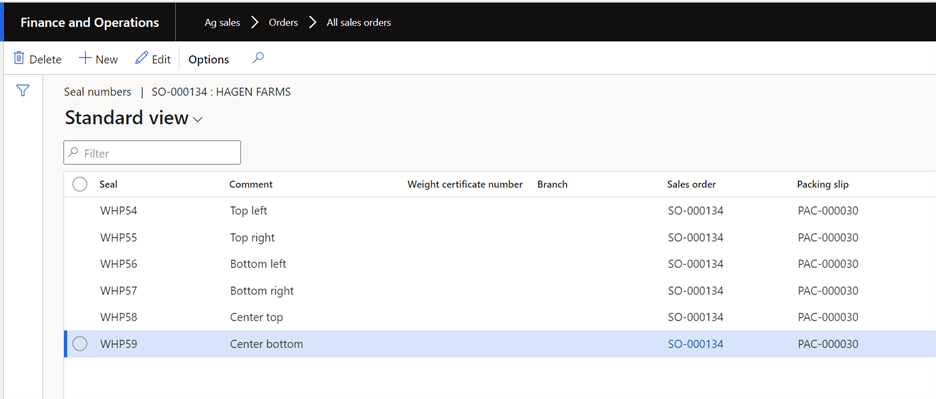Click the New plus icon
This screenshot has height=399, width=936.
(x=85, y=59)
